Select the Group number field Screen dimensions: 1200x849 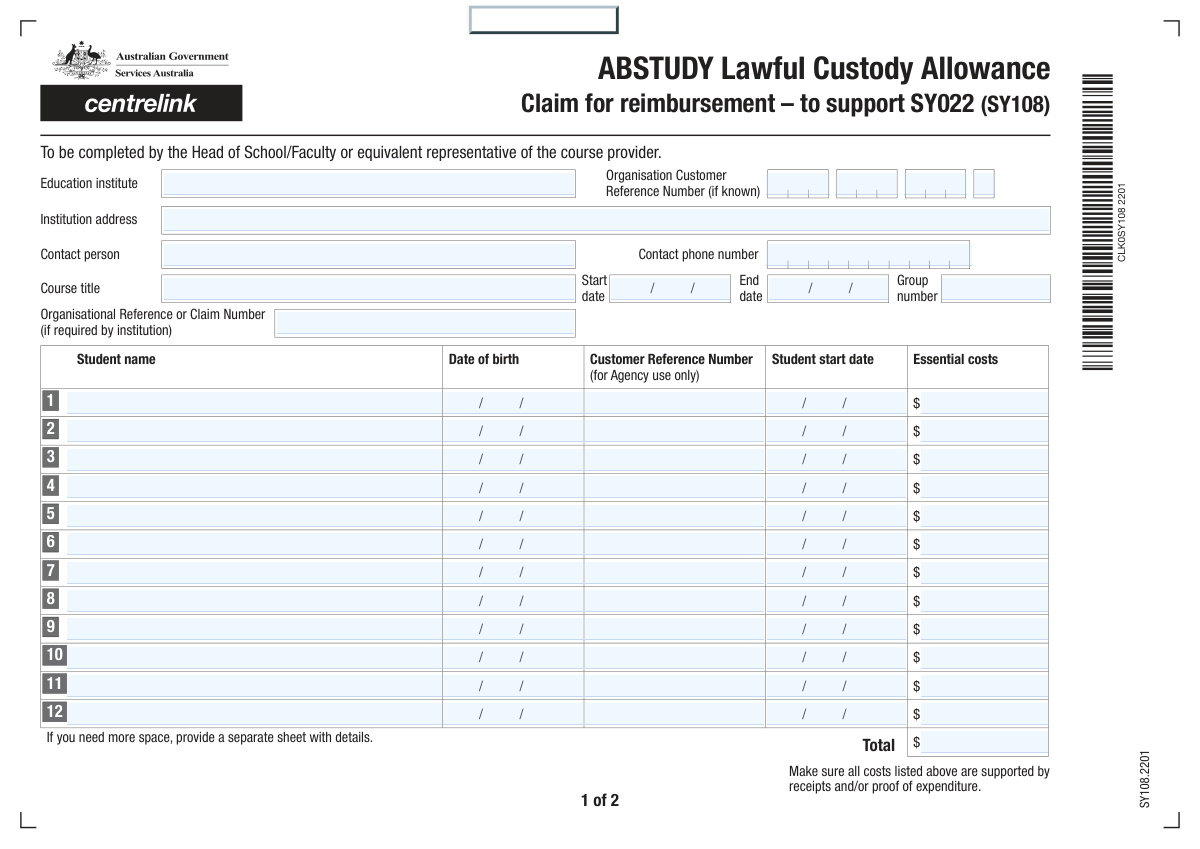click(x=996, y=289)
